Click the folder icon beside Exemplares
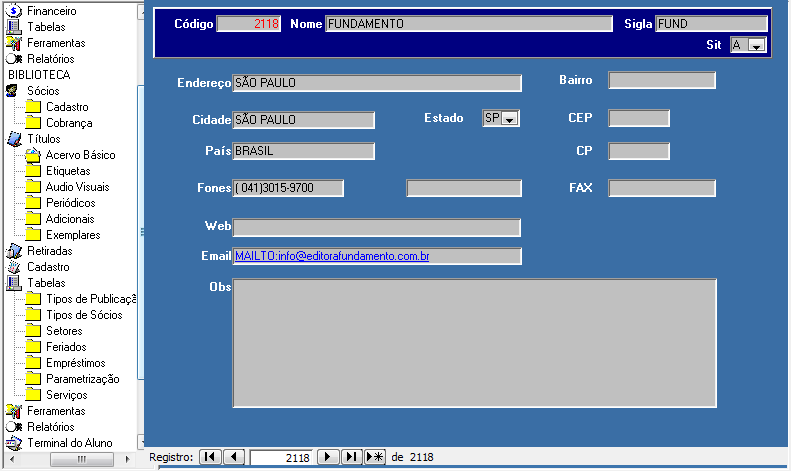 click(x=33, y=235)
